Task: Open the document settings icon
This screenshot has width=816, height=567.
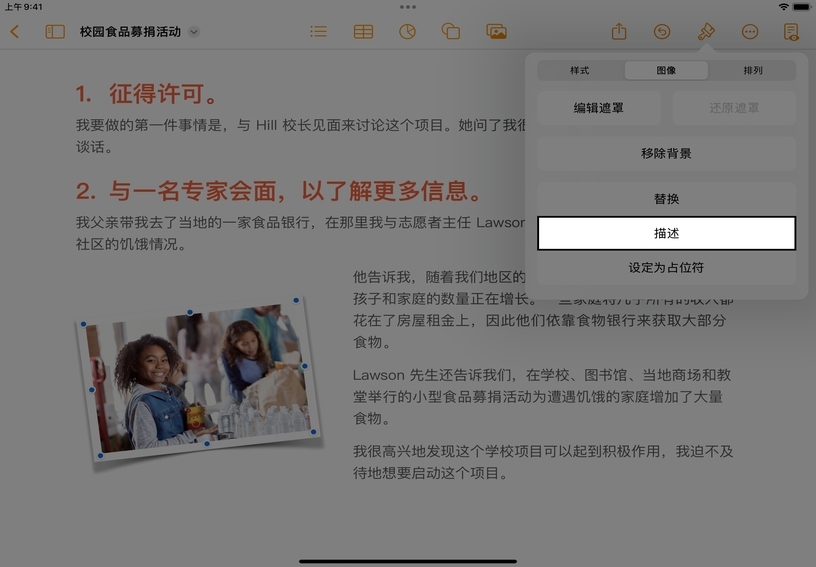Action: click(792, 32)
